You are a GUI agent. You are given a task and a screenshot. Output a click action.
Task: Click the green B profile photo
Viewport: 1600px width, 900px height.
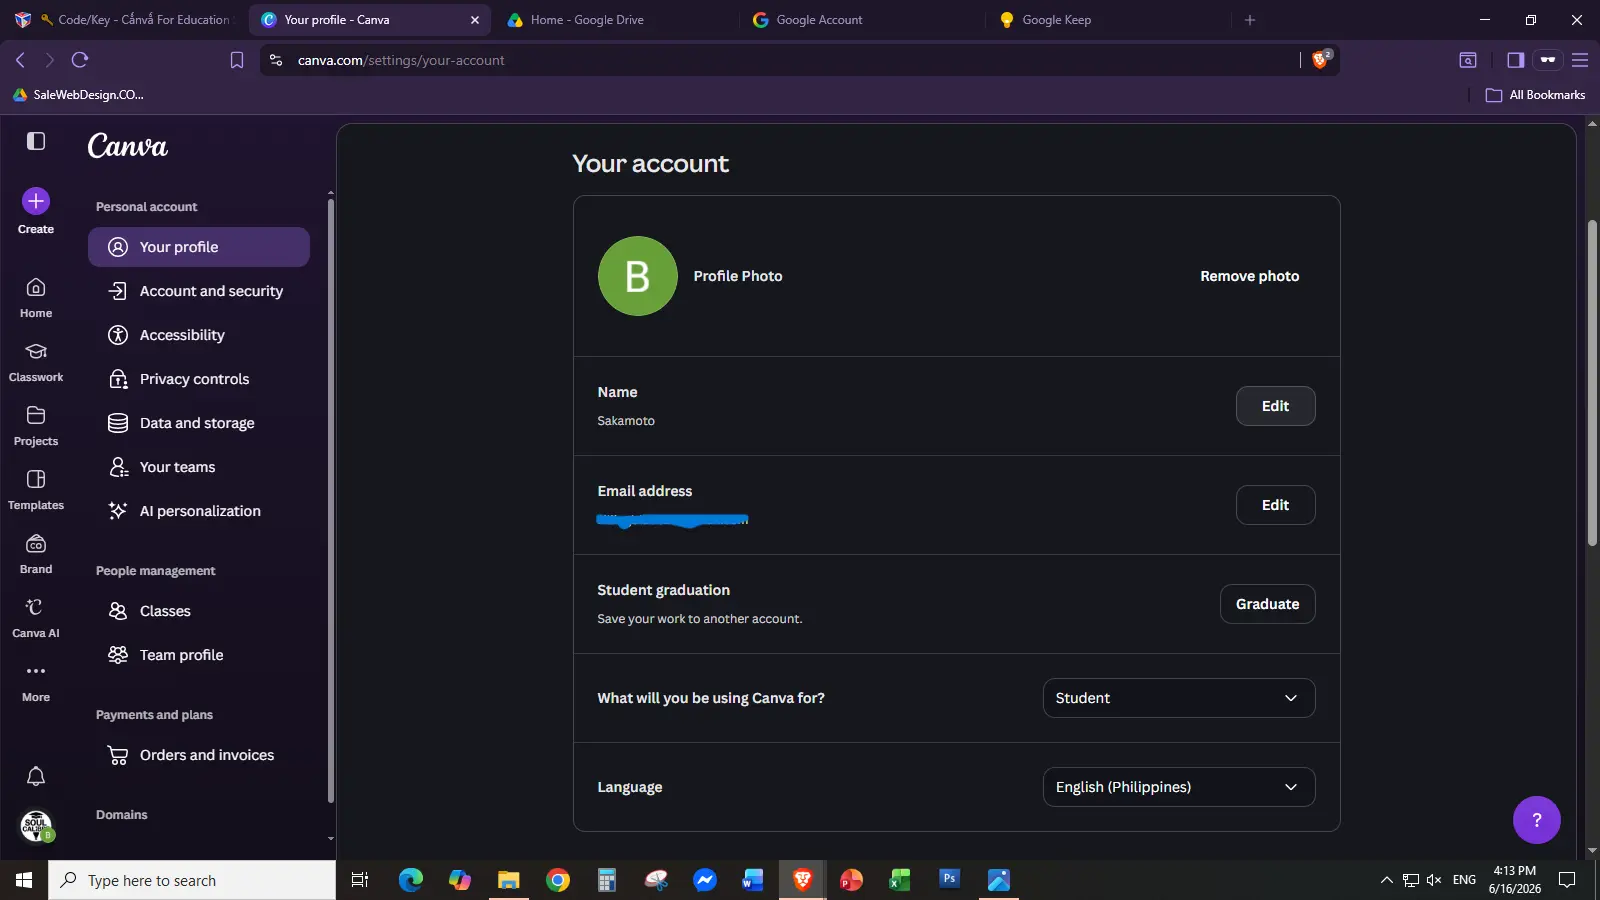[638, 276]
